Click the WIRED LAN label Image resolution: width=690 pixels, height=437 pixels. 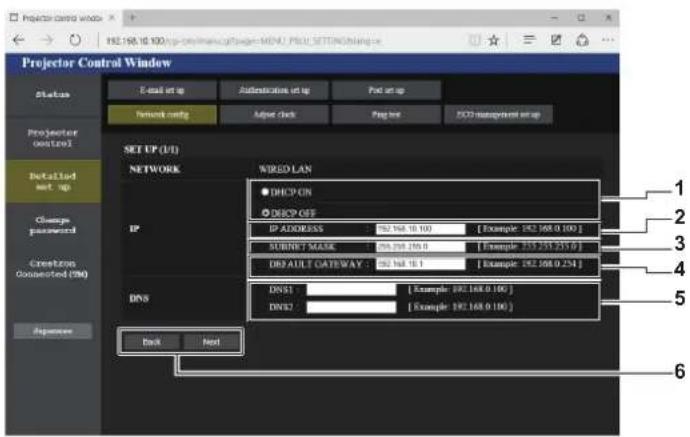pos(285,169)
